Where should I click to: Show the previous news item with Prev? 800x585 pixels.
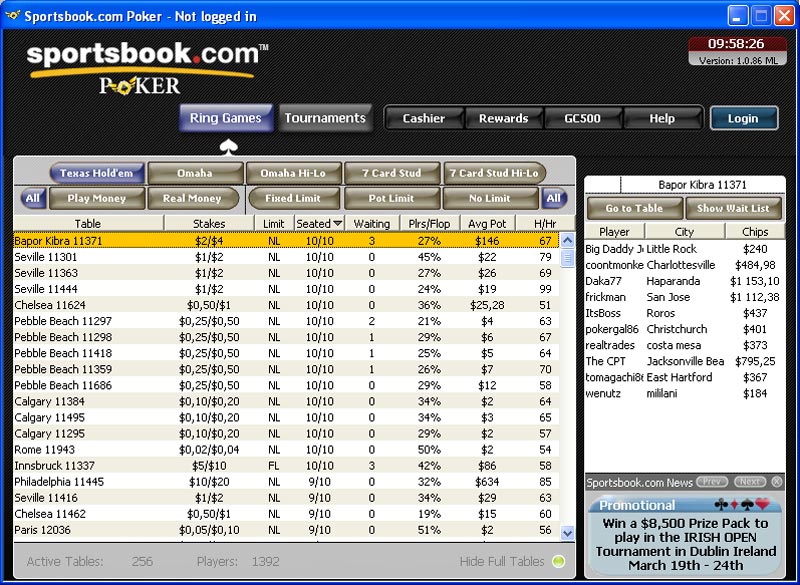pyautogui.click(x=712, y=481)
